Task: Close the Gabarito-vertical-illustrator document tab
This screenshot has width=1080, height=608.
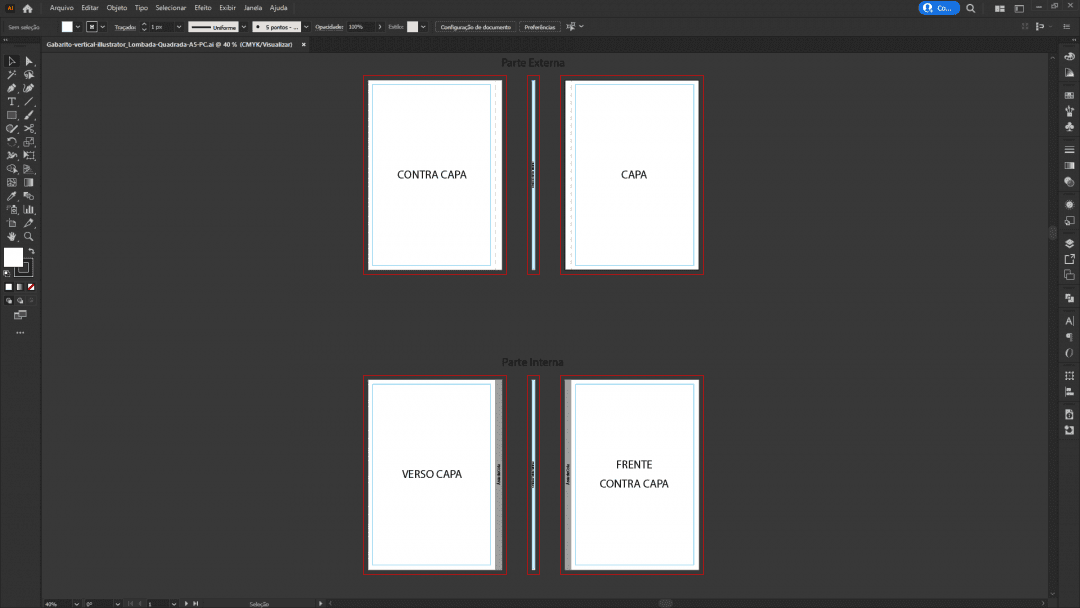Action: (x=304, y=45)
